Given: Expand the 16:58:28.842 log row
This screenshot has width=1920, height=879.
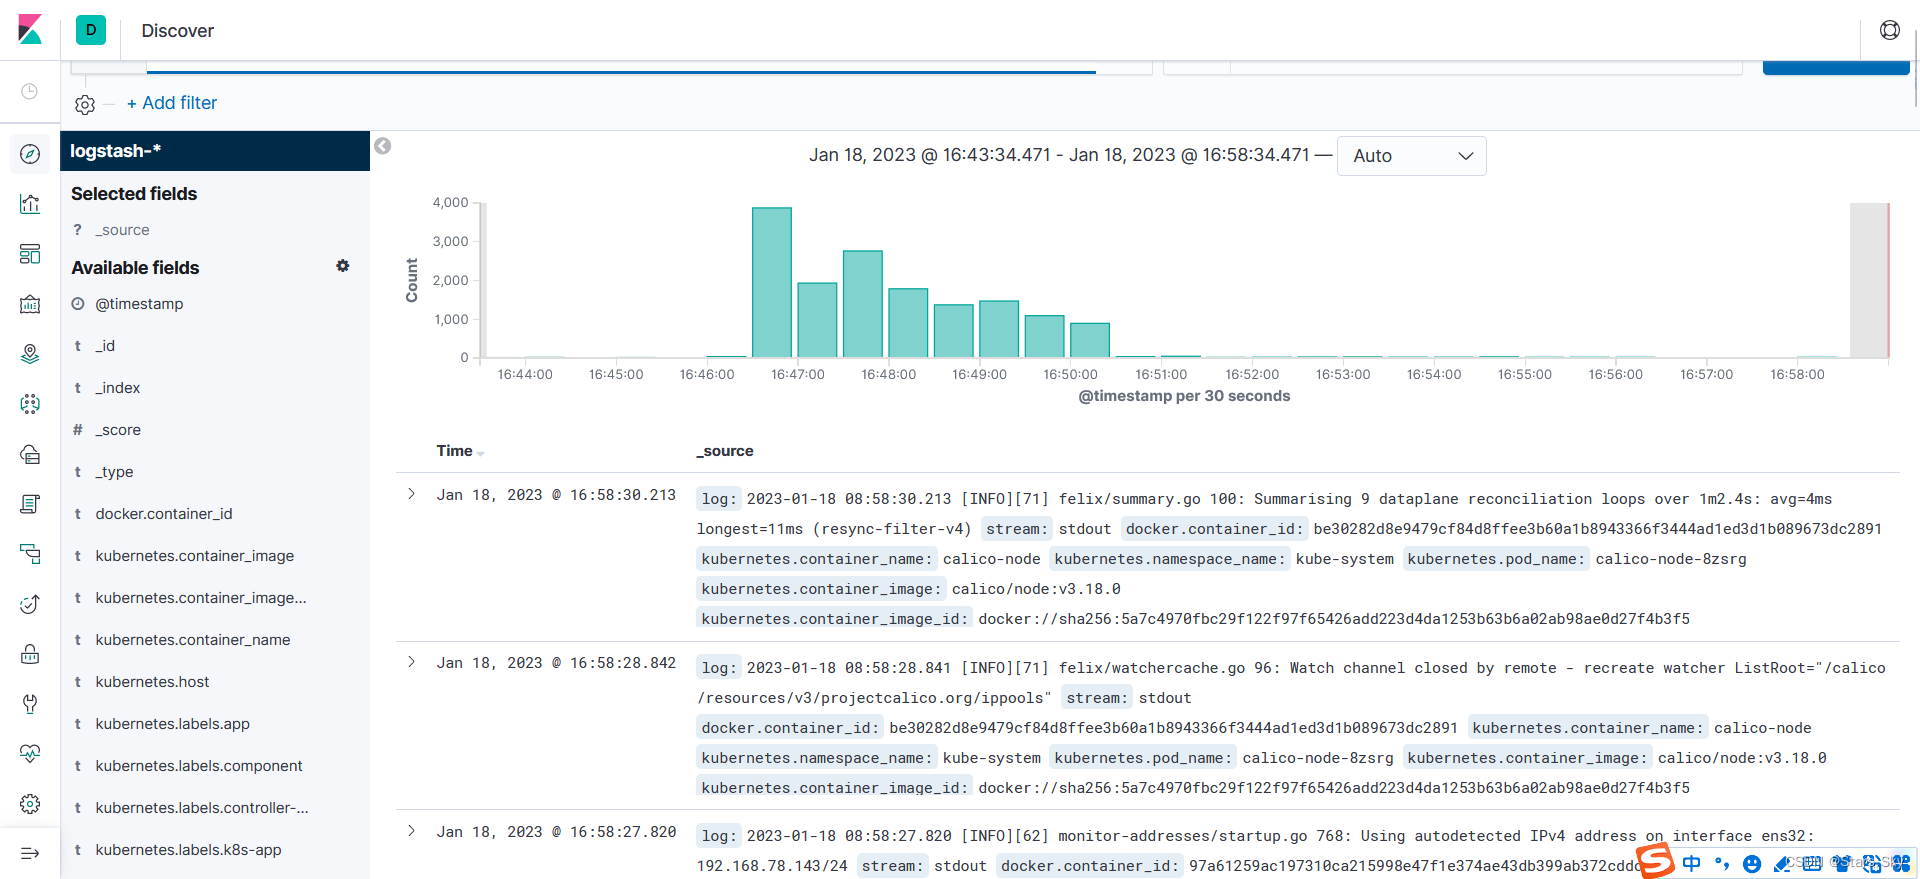Looking at the screenshot, I should click(411, 662).
